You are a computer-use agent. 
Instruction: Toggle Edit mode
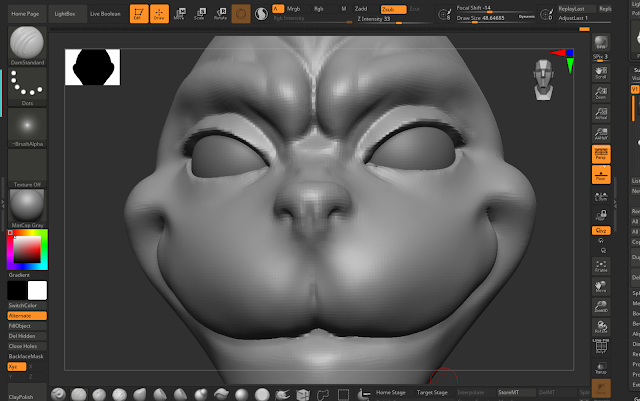(x=139, y=14)
